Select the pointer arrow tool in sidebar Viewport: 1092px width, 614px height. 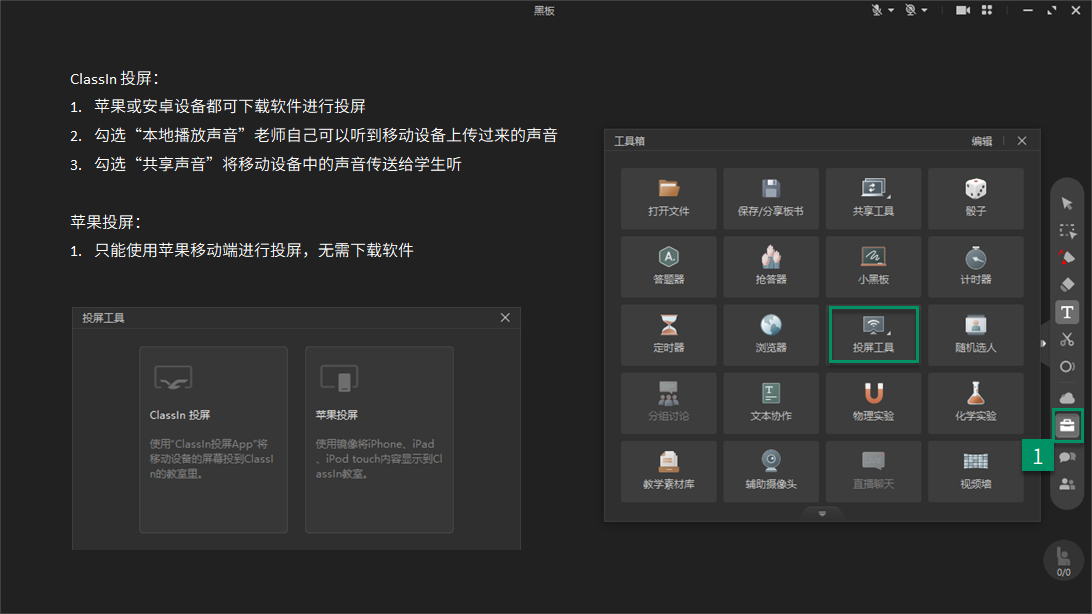(x=1067, y=203)
